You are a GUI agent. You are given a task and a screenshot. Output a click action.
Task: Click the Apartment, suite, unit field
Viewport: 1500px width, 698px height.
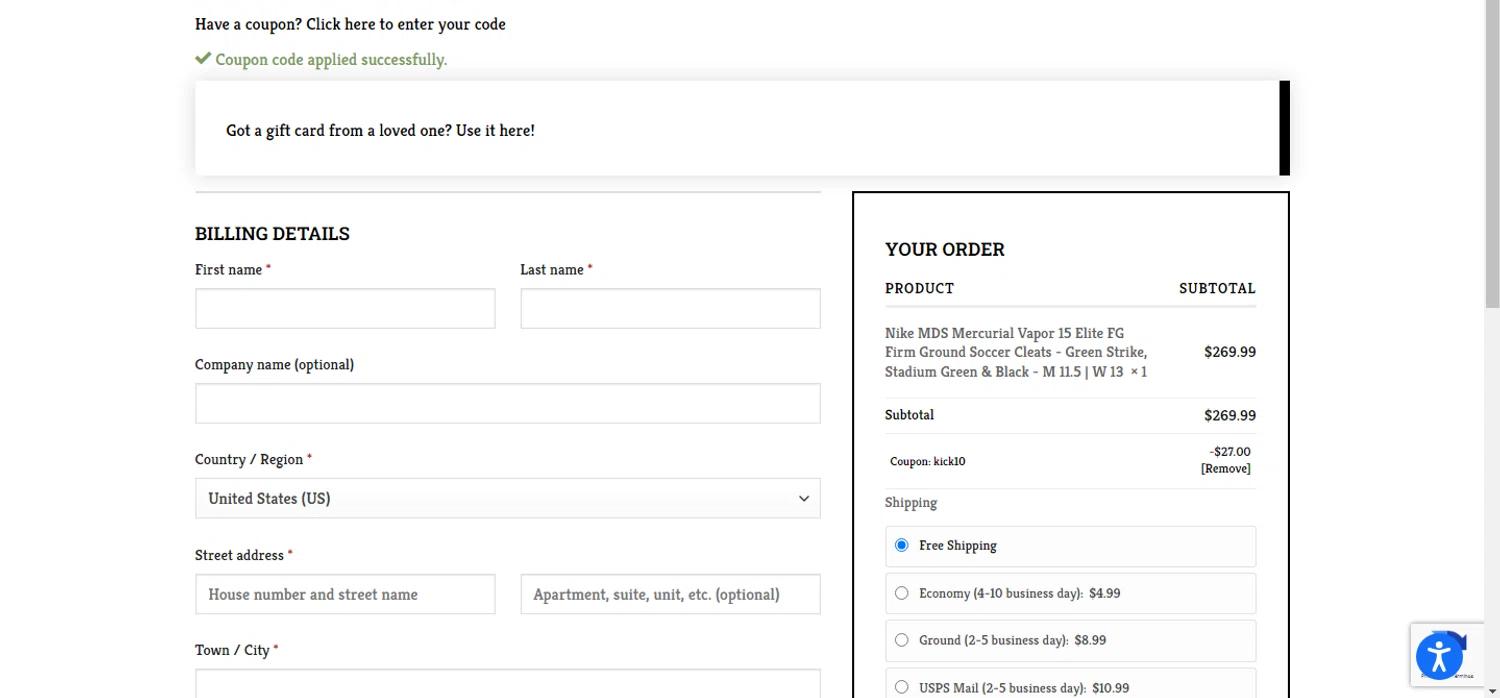coord(670,594)
